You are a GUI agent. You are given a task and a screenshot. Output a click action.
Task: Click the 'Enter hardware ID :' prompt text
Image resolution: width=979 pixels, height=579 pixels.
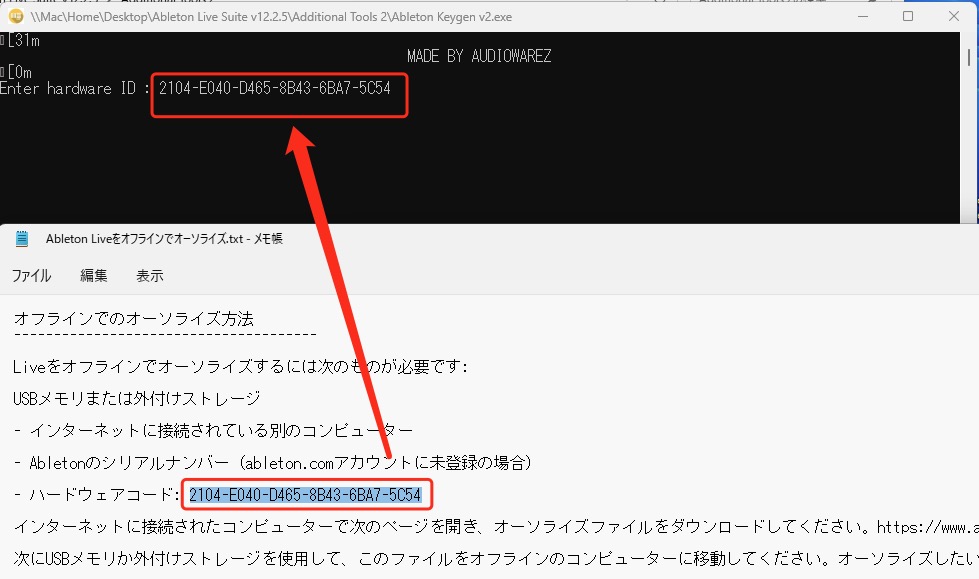pos(74,88)
